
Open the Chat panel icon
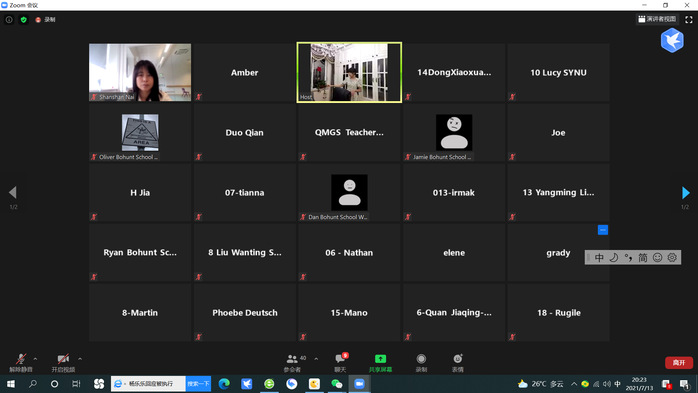point(341,359)
